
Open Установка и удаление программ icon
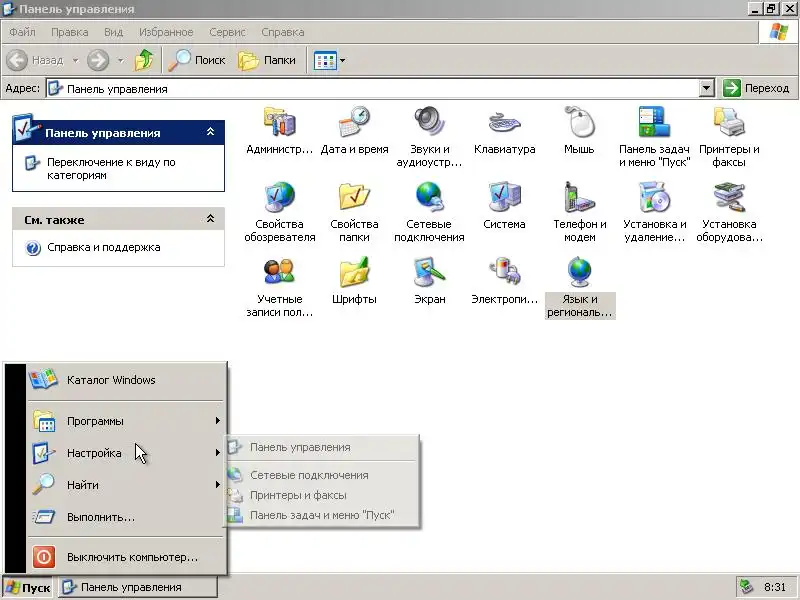click(654, 211)
